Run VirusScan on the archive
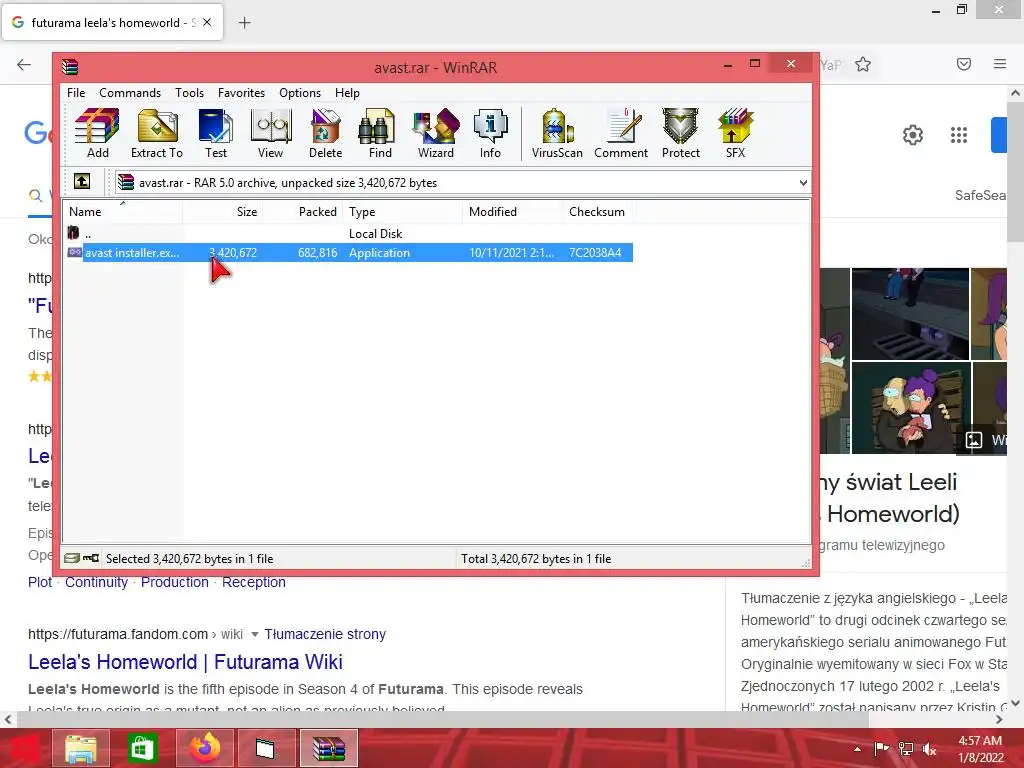This screenshot has width=1024, height=768. coord(557,134)
